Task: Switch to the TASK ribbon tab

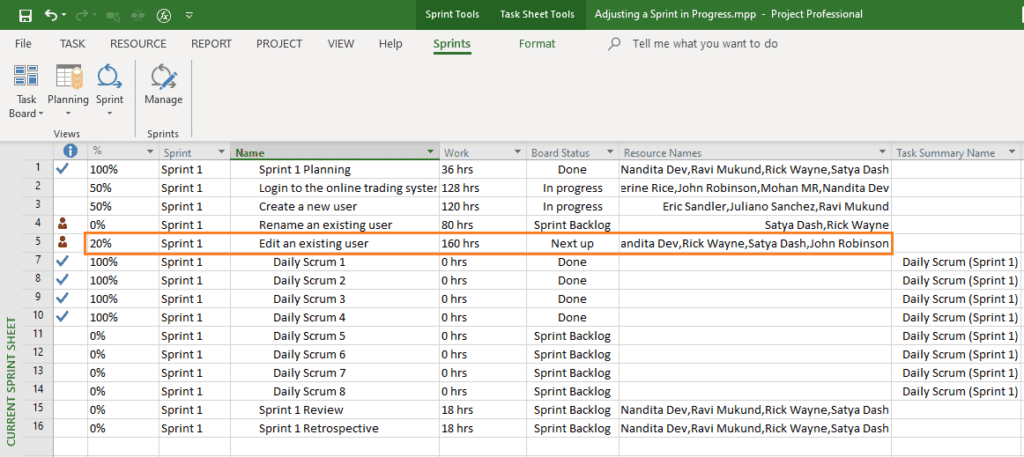Action: (72, 44)
